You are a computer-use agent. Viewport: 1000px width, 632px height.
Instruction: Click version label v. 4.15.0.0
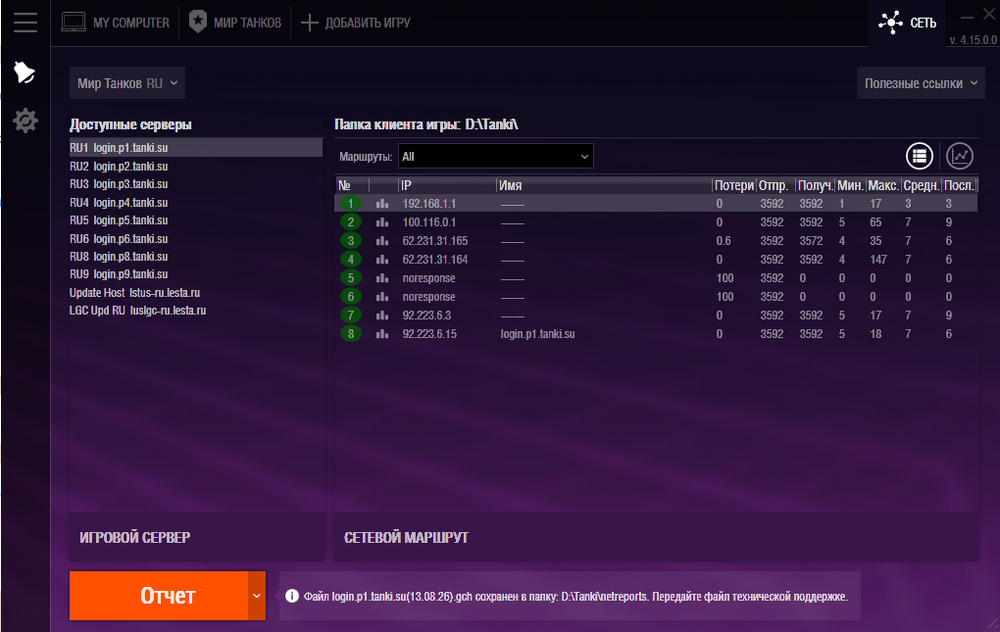[973, 40]
